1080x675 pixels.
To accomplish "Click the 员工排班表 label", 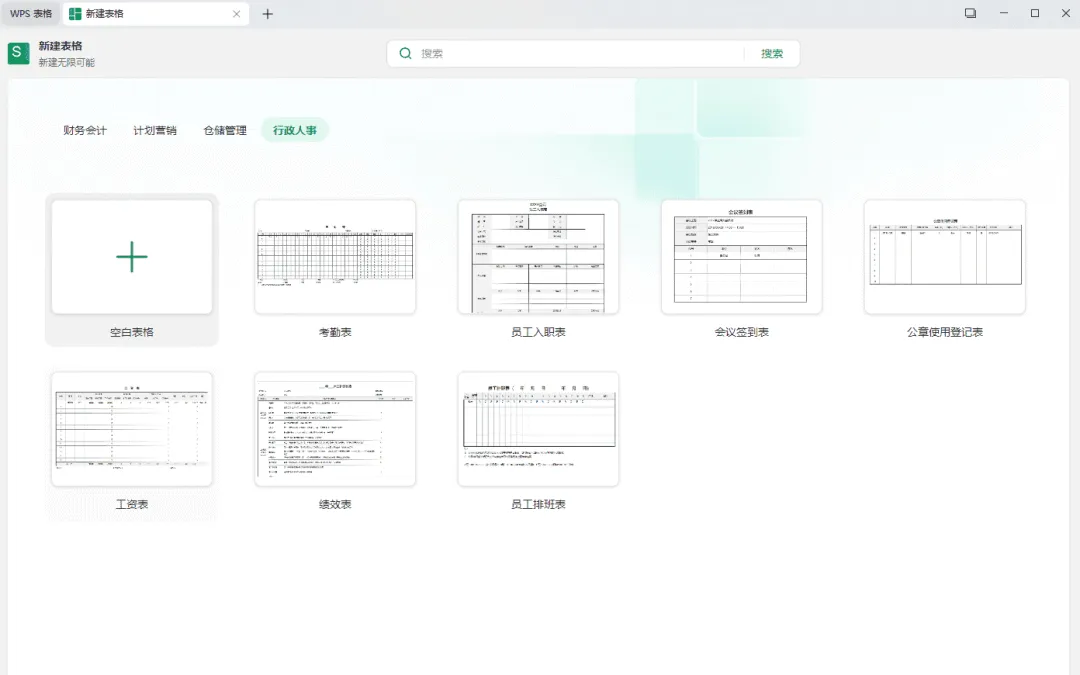I will tap(538, 504).
